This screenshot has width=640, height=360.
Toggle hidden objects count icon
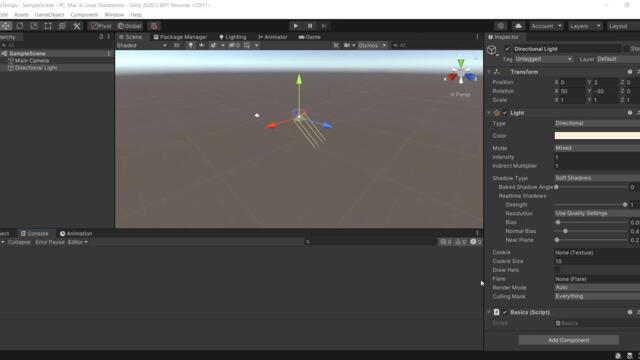[x=234, y=45]
